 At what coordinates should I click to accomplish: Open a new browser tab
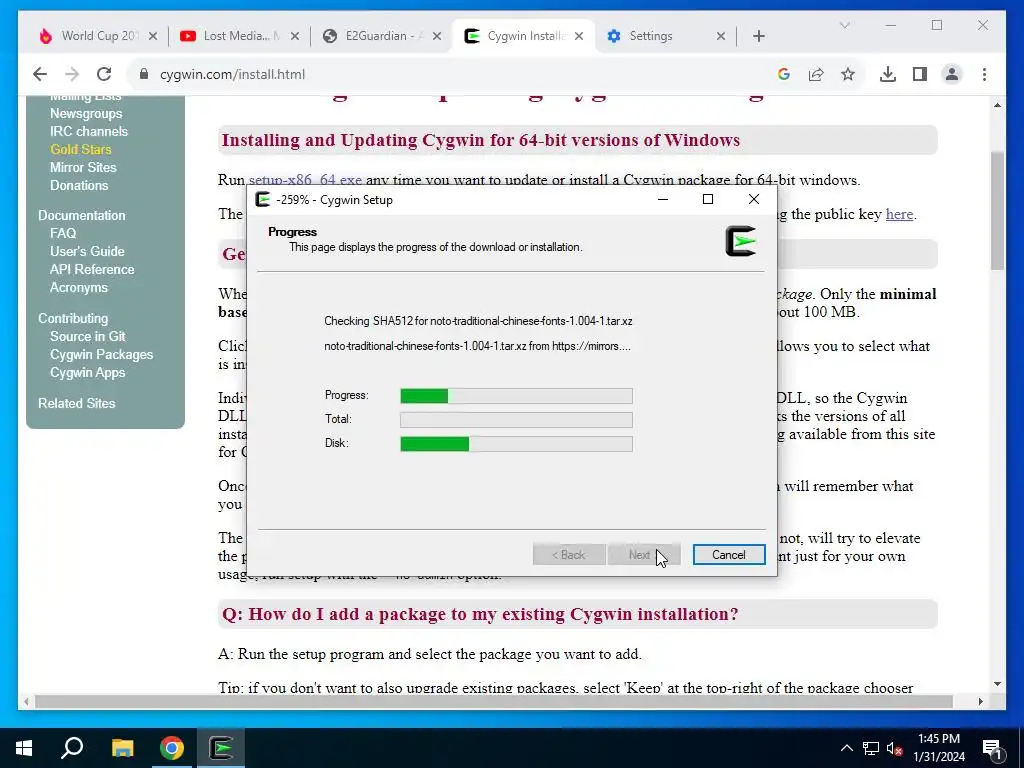pos(758,37)
